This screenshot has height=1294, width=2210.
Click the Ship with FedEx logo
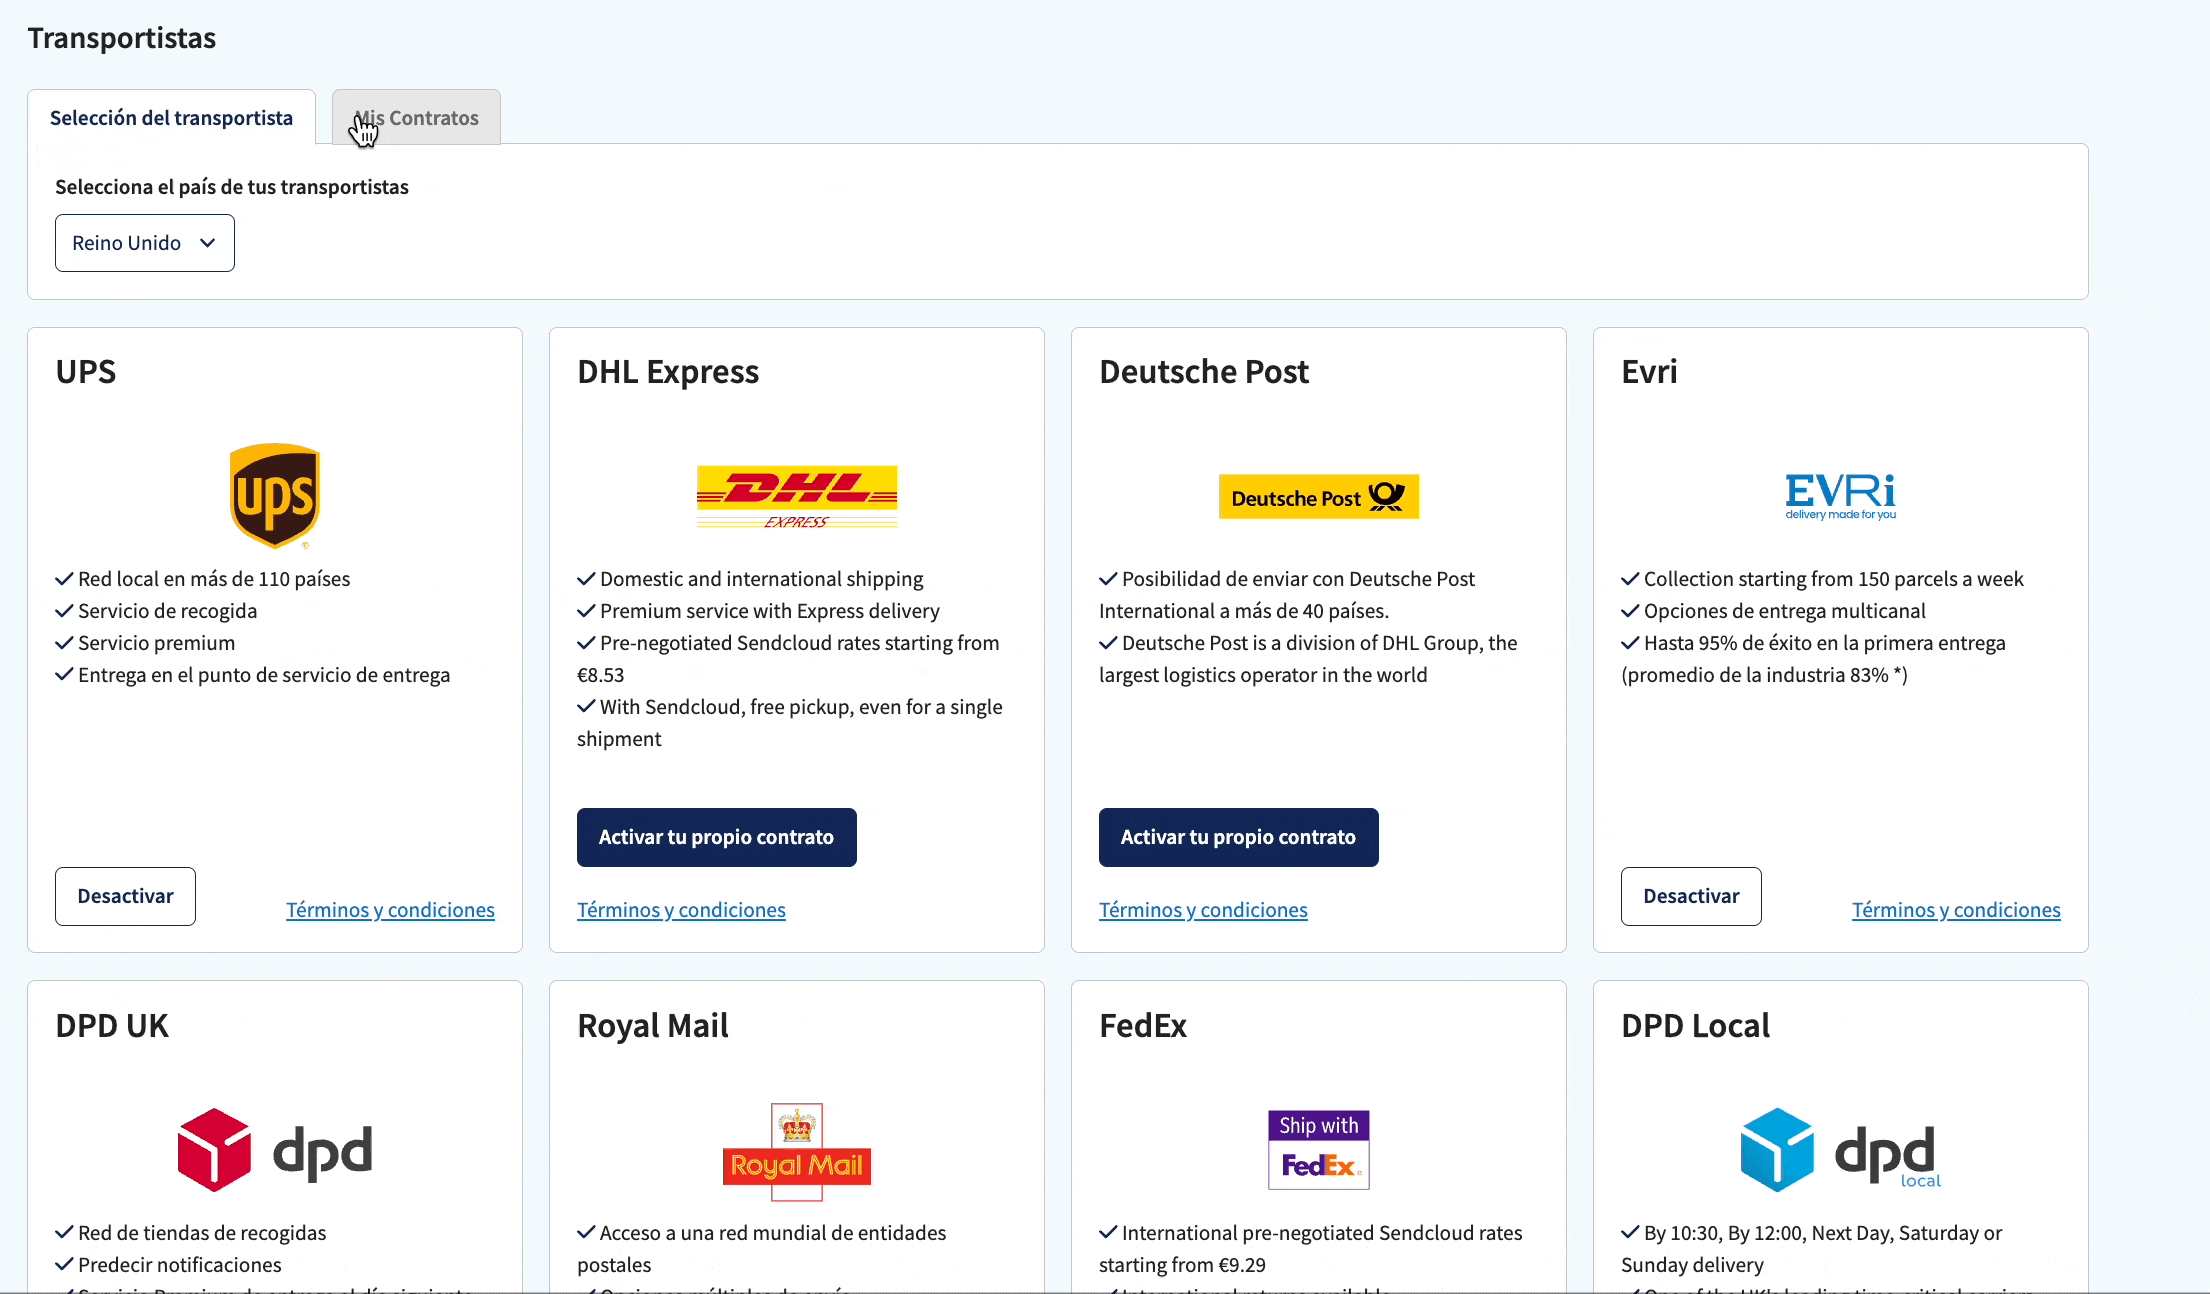coord(1319,1150)
